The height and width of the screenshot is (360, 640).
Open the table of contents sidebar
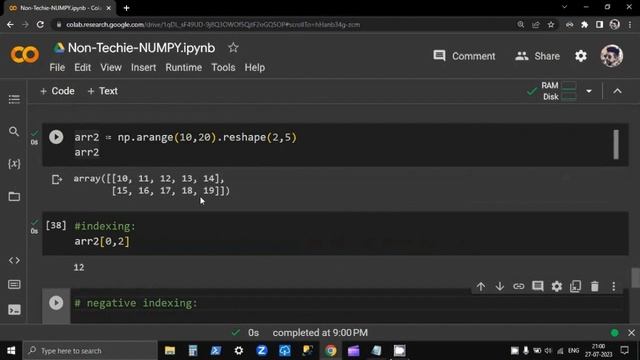pos(14,99)
